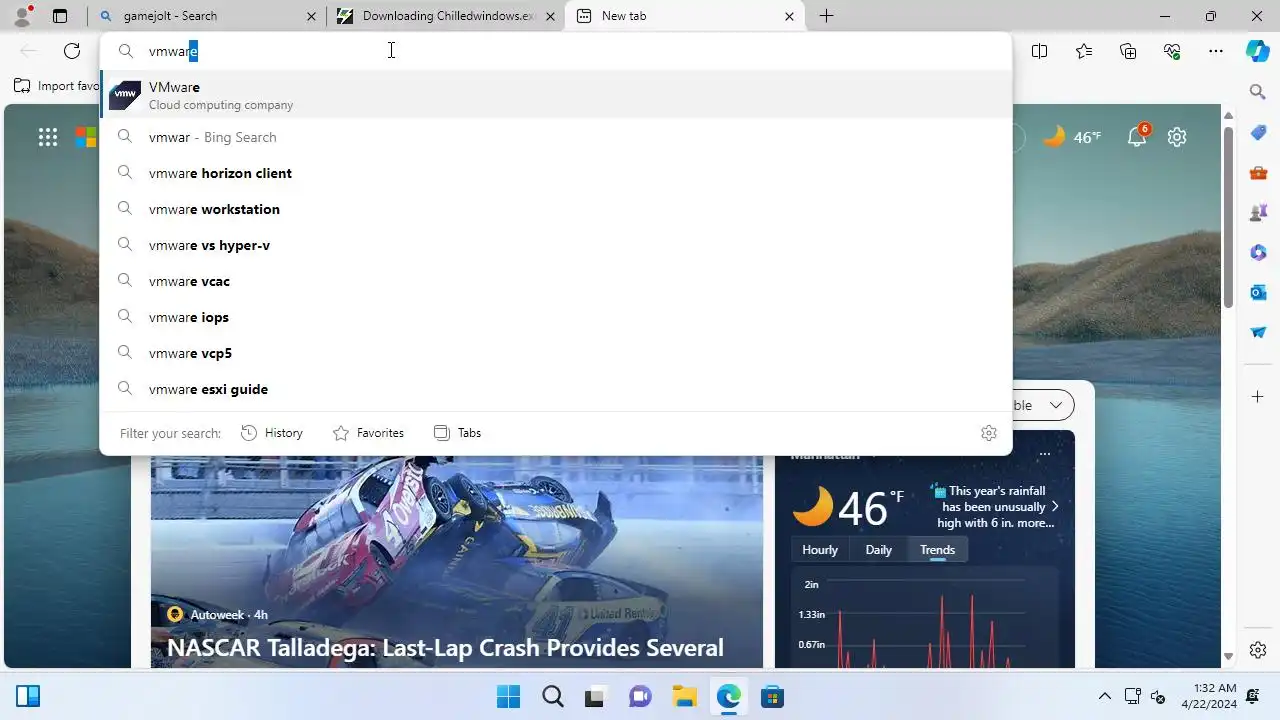Choose vmwar - Bing Search suggestion
1280x720 pixels.
tap(556, 137)
